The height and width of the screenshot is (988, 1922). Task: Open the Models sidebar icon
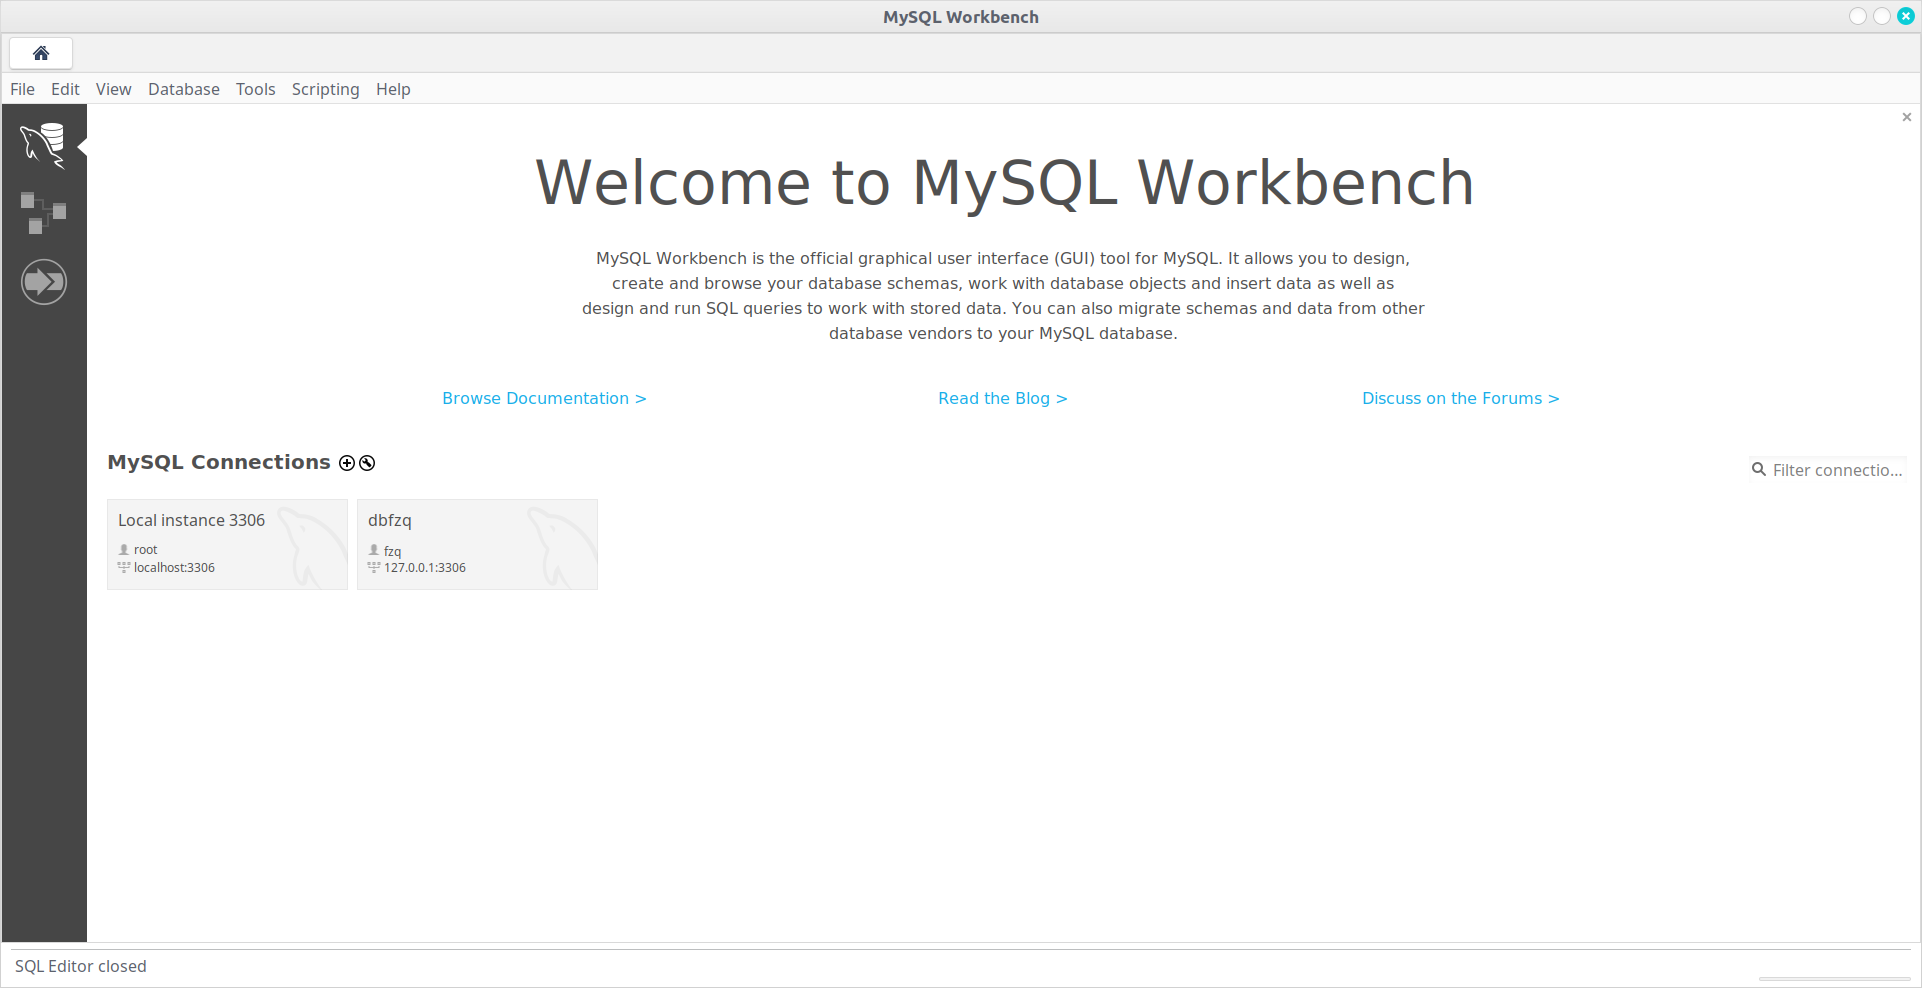click(44, 213)
